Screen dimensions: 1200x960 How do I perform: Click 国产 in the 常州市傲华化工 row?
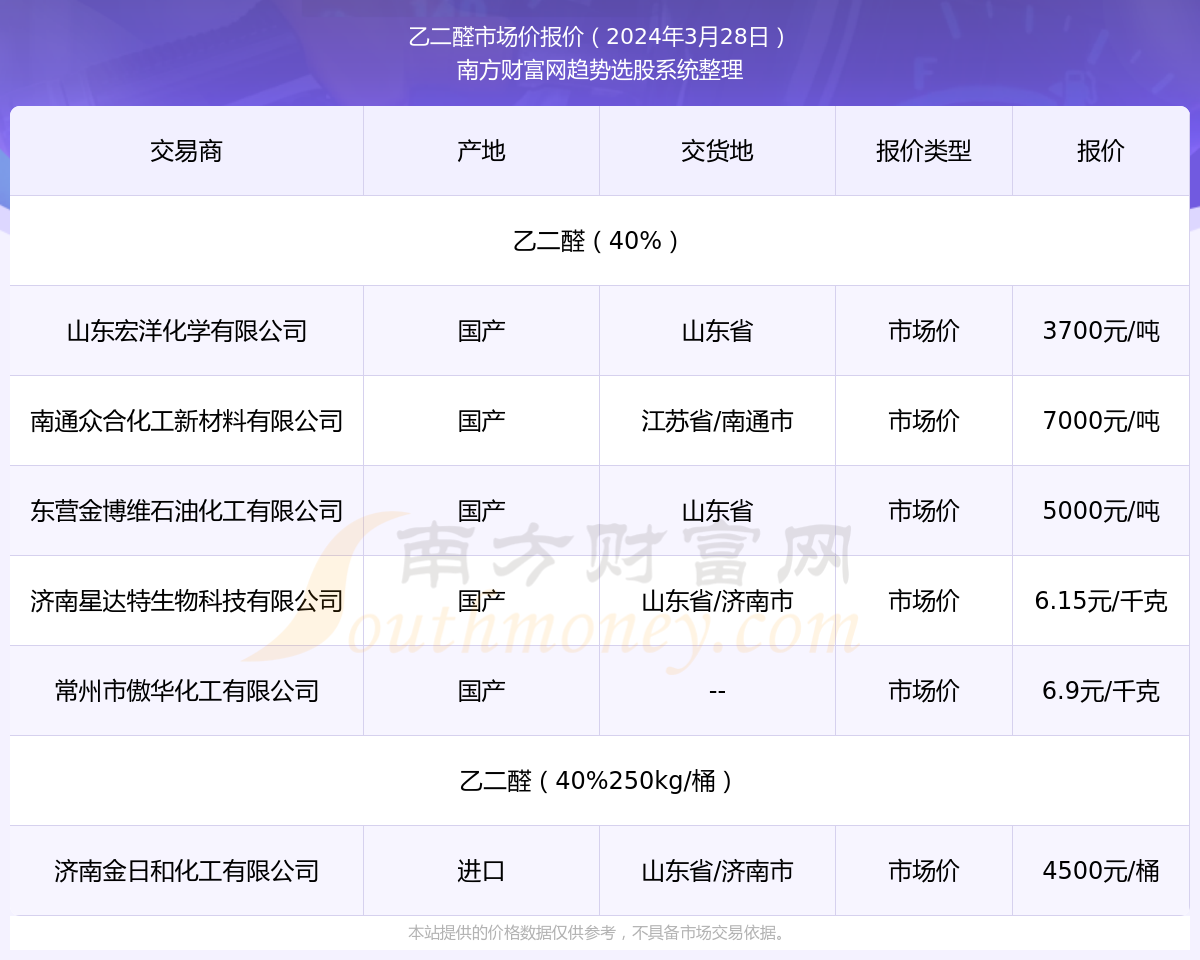pos(481,691)
